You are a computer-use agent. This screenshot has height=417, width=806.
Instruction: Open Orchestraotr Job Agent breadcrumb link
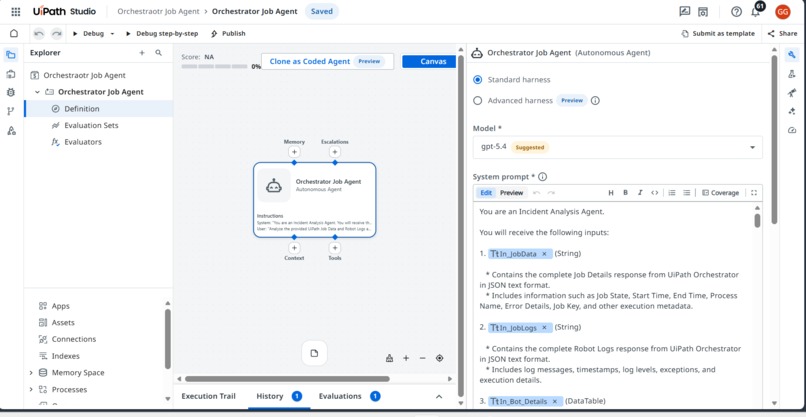pos(157,11)
